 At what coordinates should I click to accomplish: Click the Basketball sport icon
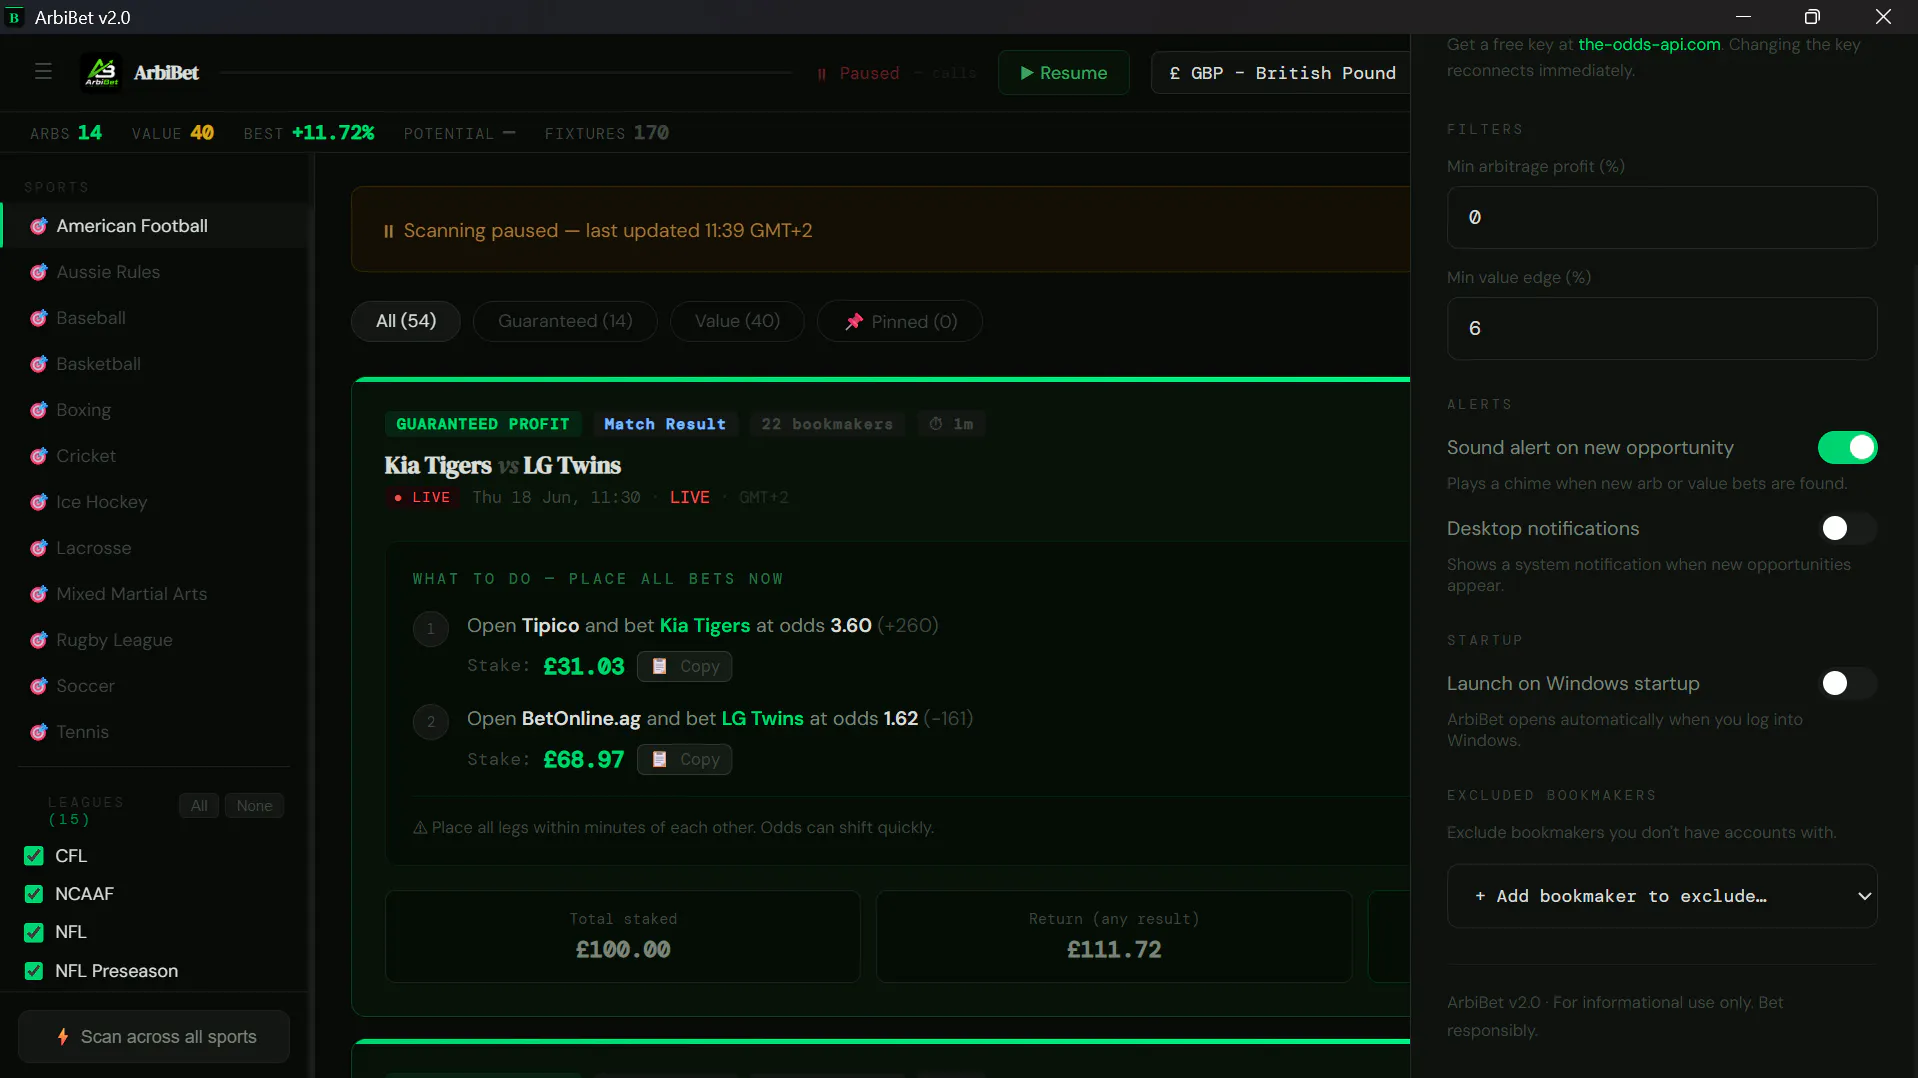(39, 364)
